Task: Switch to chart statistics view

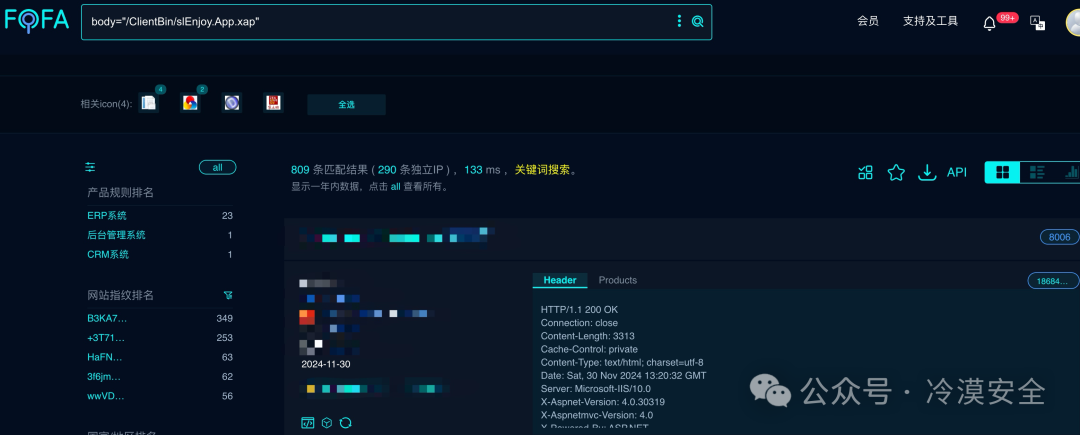Action: 1070,173
